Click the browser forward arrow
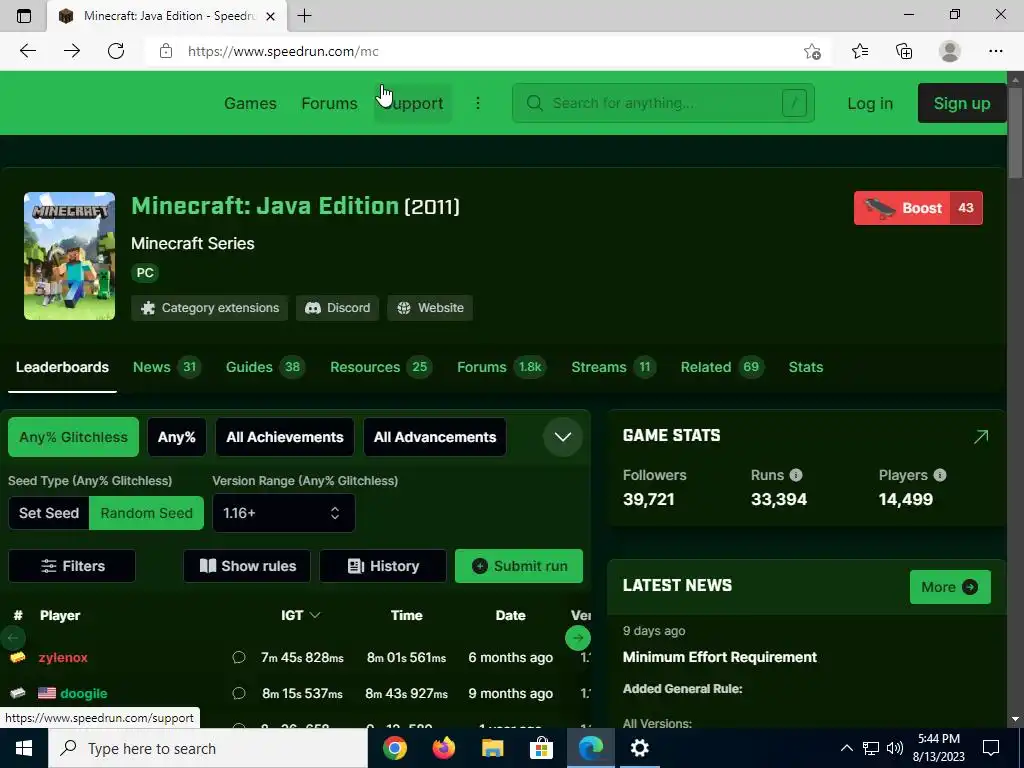This screenshot has height=768, width=1024. pos(72,51)
